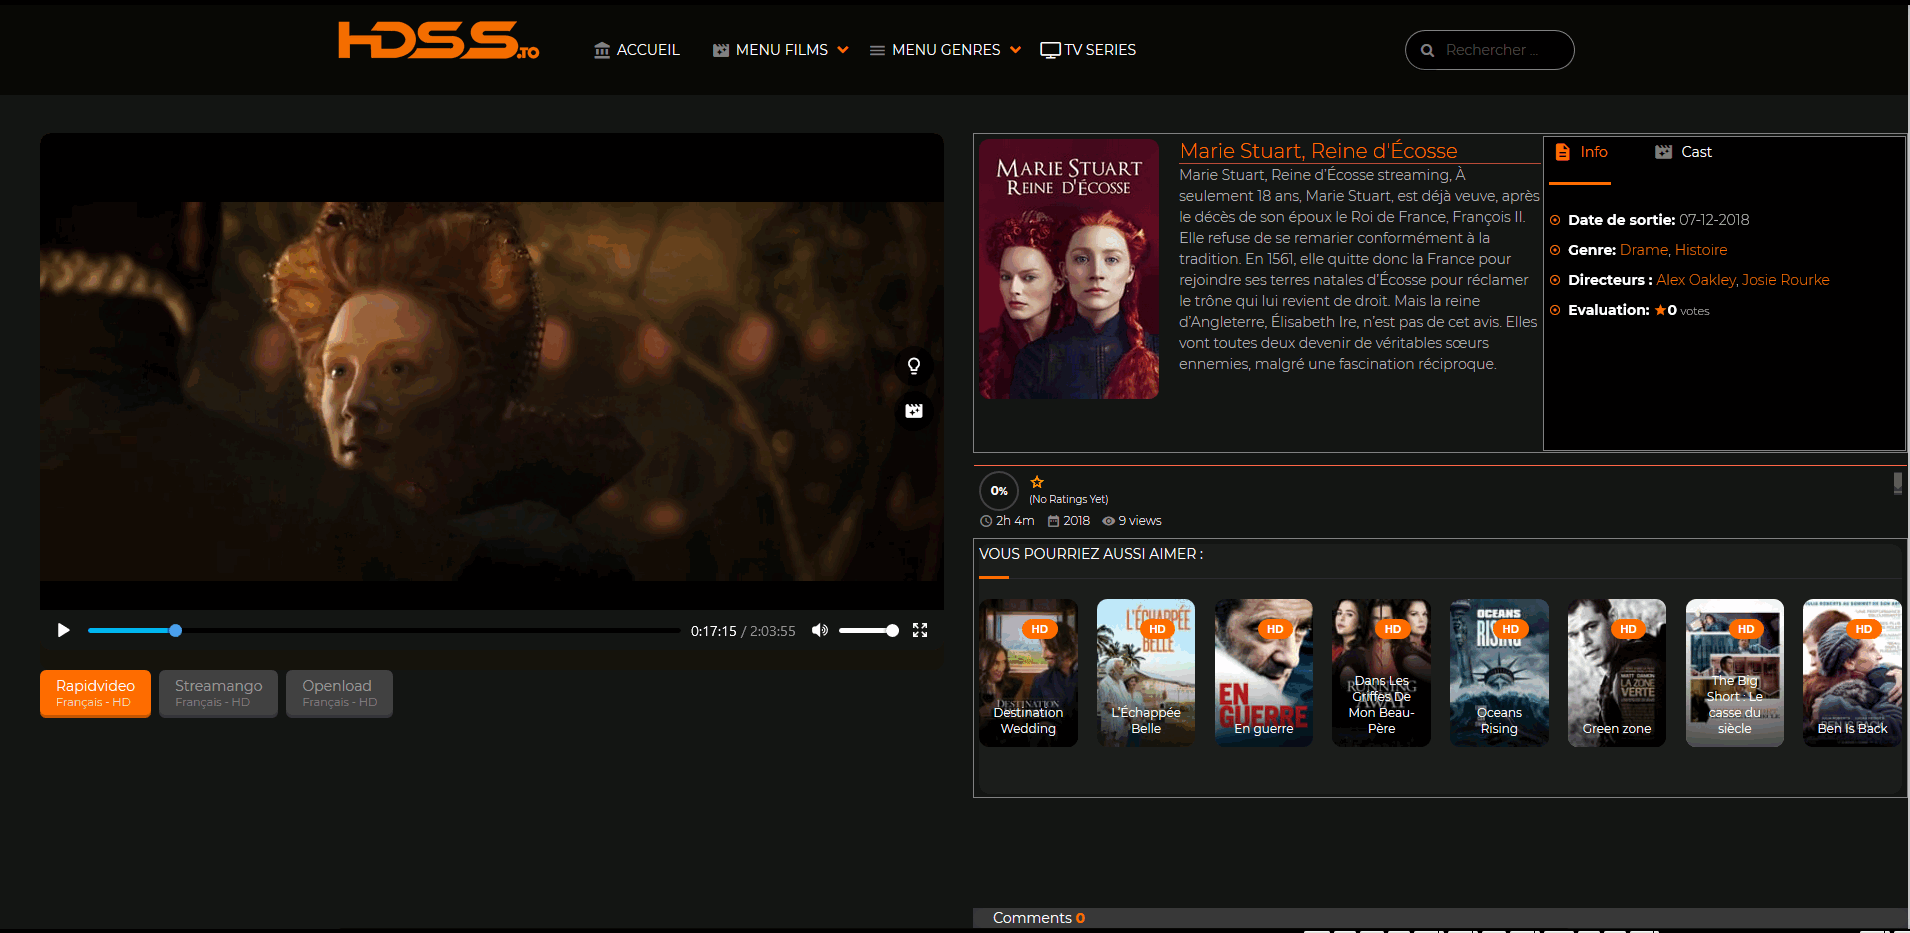Mute the video with the speaker icon
1910x933 pixels.
pos(820,630)
